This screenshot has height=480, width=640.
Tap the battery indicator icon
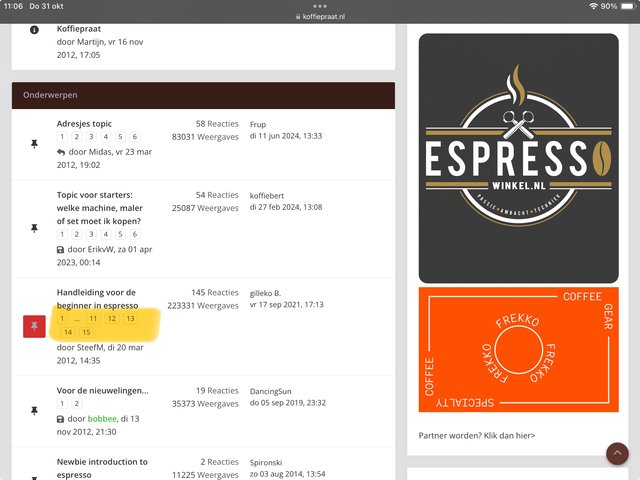628,6
